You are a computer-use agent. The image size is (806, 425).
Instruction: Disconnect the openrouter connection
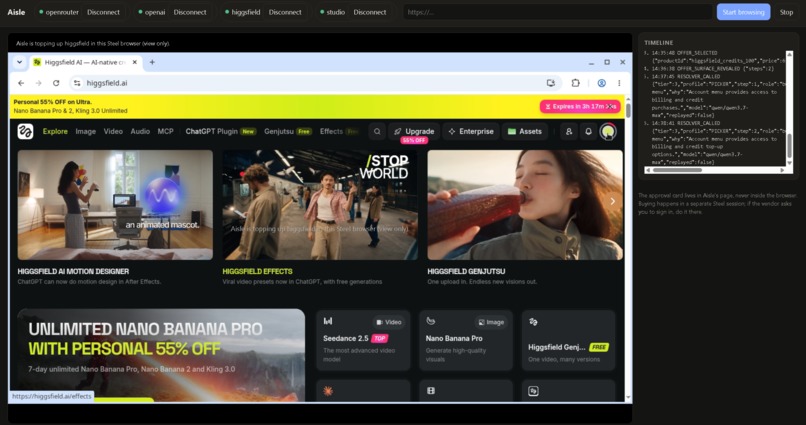103,12
